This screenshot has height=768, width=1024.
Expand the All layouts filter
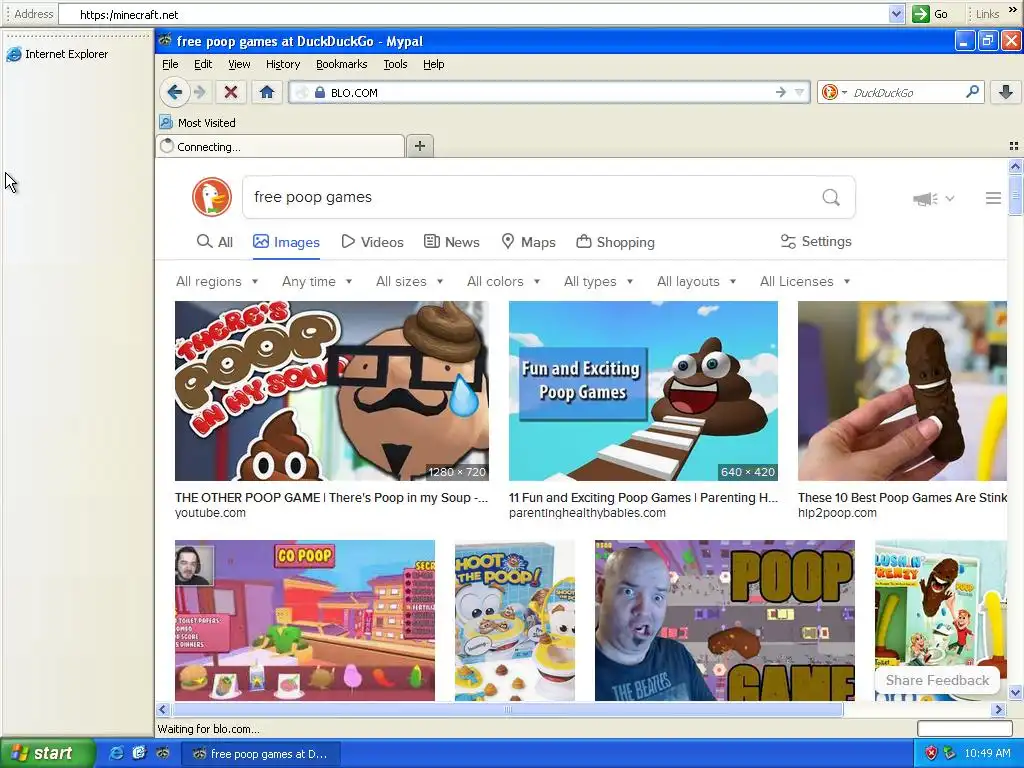696,281
